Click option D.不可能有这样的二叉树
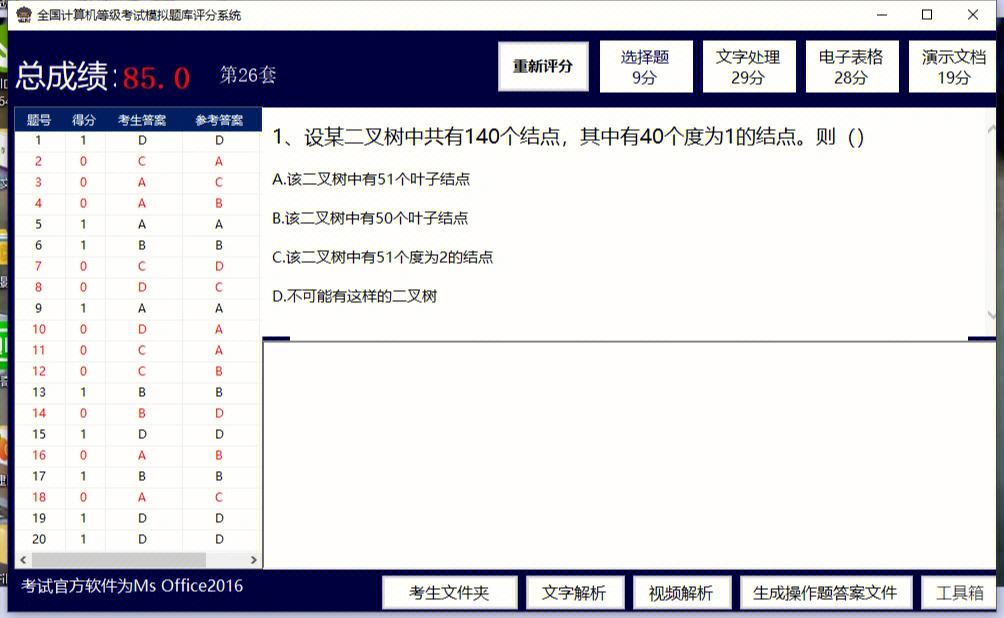 [x=354, y=297]
